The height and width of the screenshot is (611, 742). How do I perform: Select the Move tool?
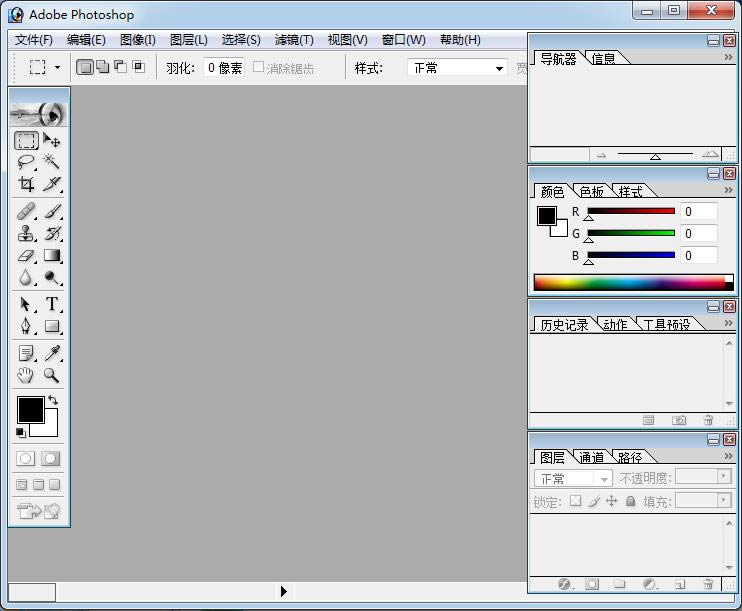coord(52,141)
